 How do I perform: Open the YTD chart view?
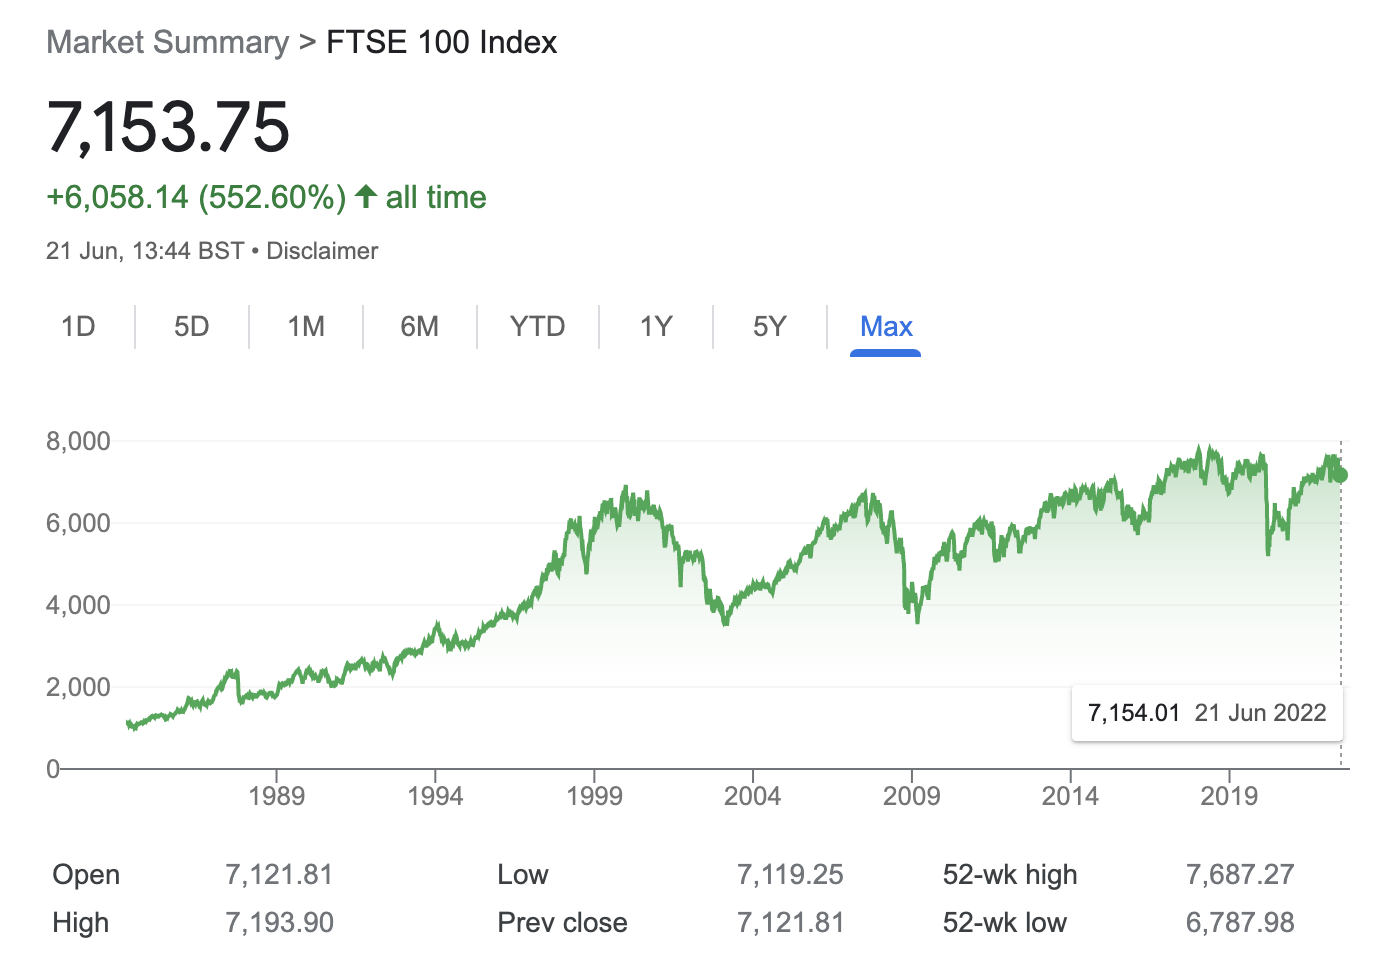point(537,327)
